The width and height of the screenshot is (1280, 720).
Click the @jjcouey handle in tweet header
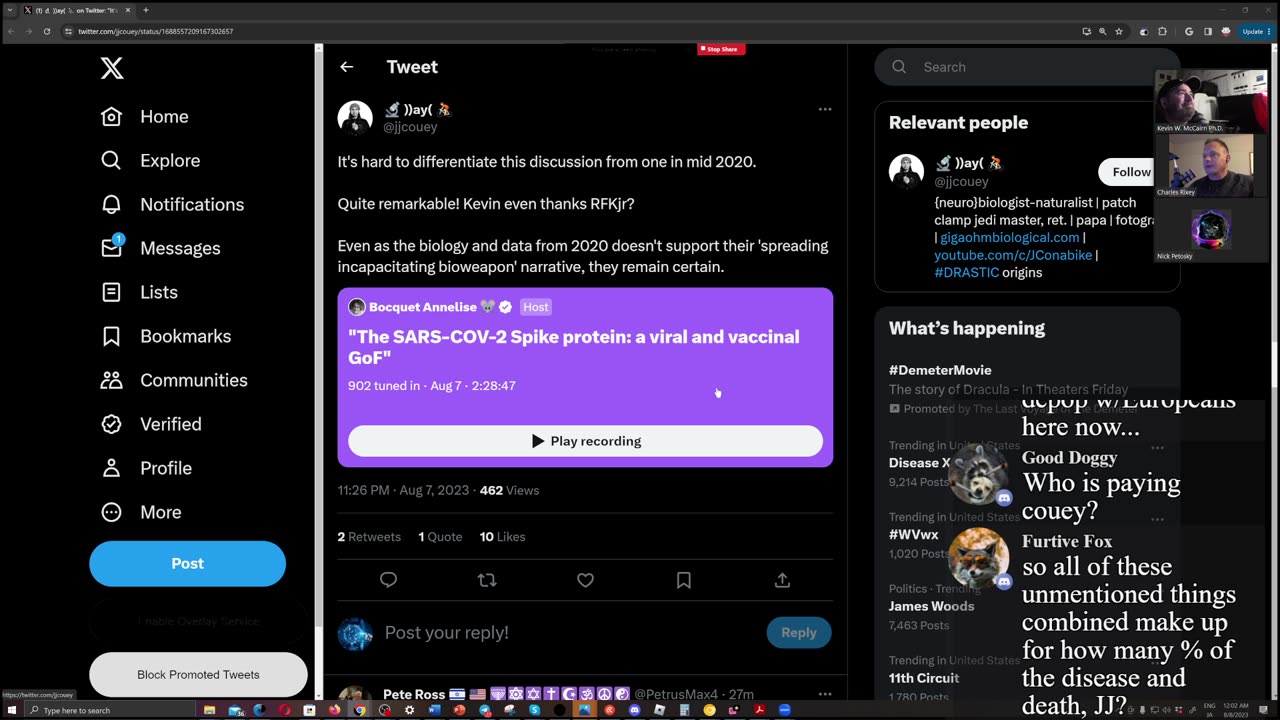(x=410, y=127)
